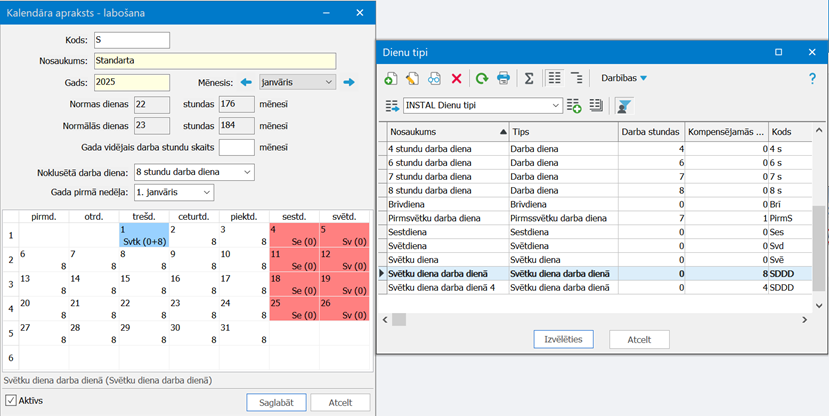Click the red delete X icon

(x=456, y=78)
